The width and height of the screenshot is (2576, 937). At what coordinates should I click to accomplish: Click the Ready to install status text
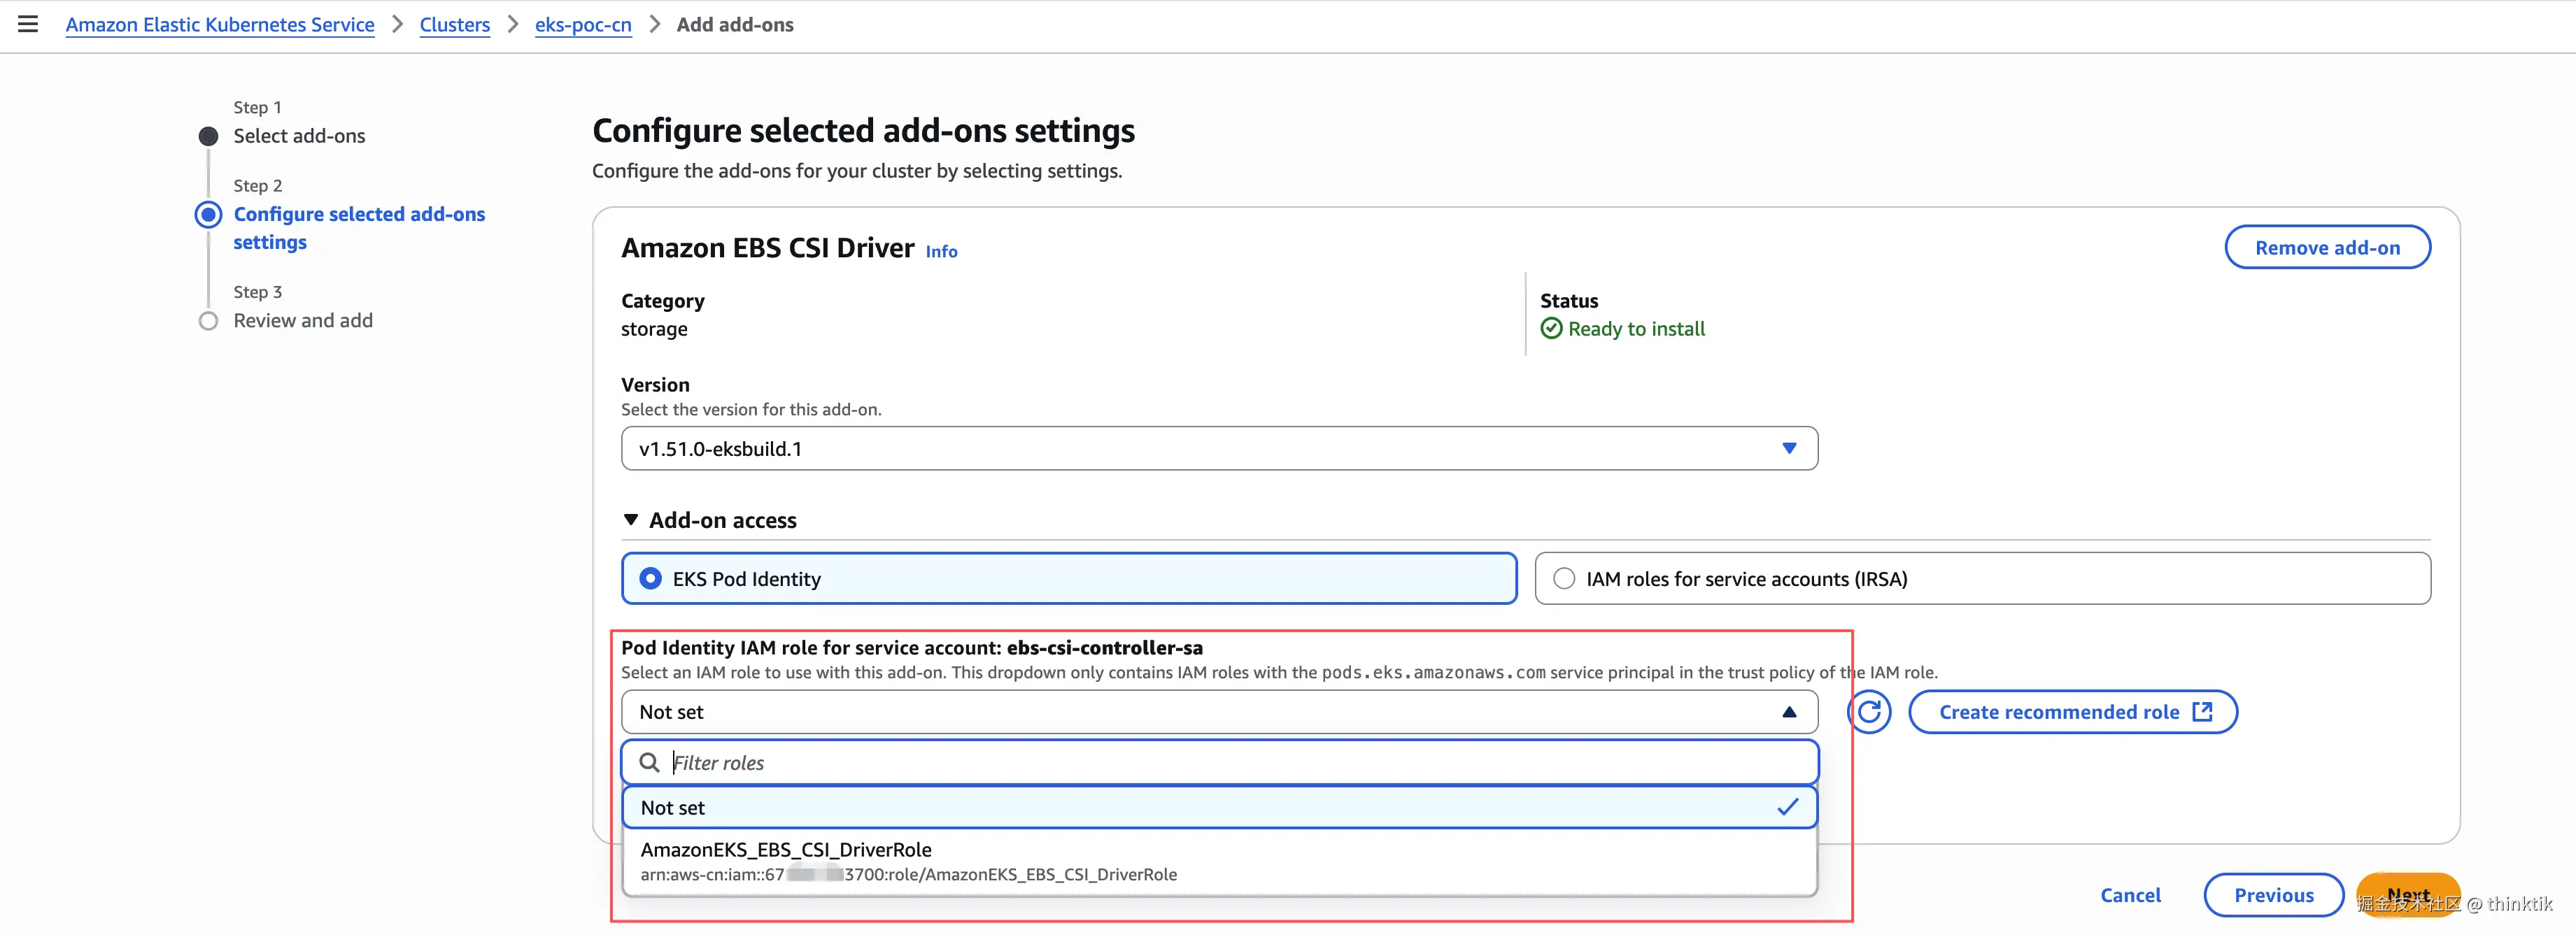(1636, 329)
